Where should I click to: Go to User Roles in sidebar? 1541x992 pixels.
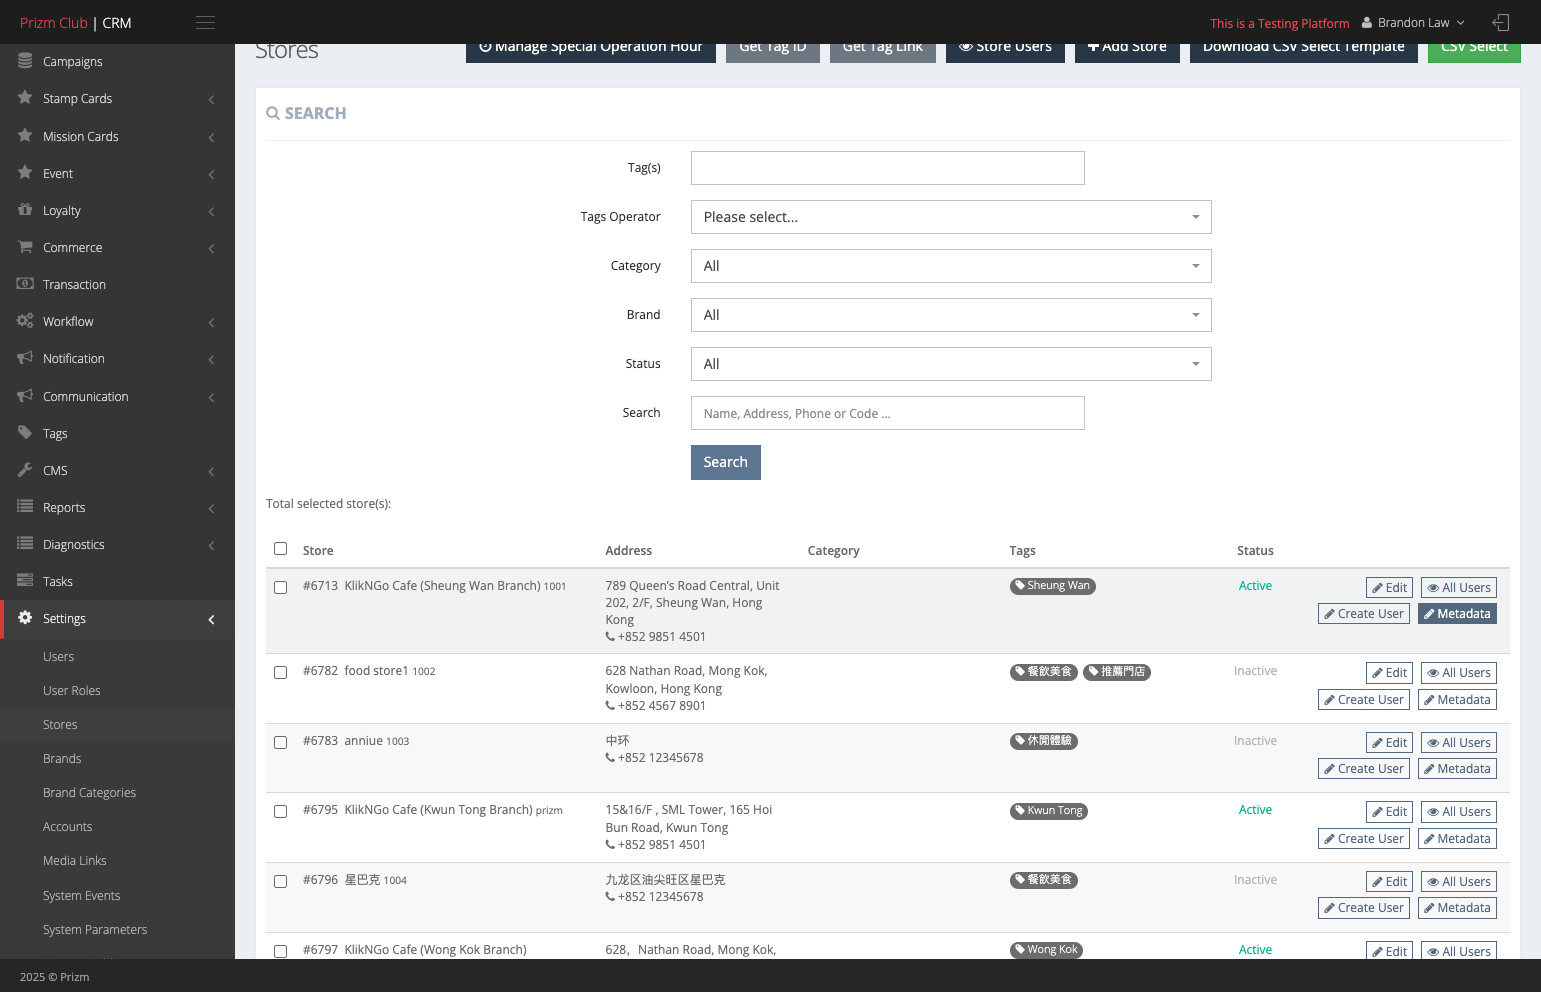click(72, 691)
